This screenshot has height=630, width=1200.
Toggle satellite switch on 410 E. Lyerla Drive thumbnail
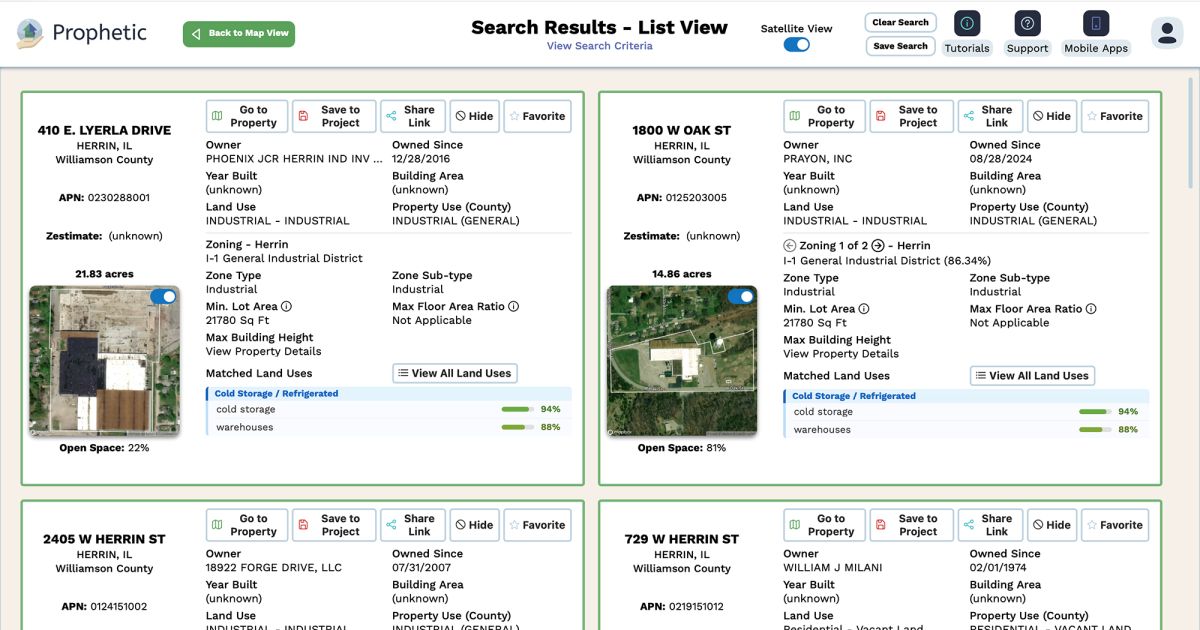click(x=163, y=297)
